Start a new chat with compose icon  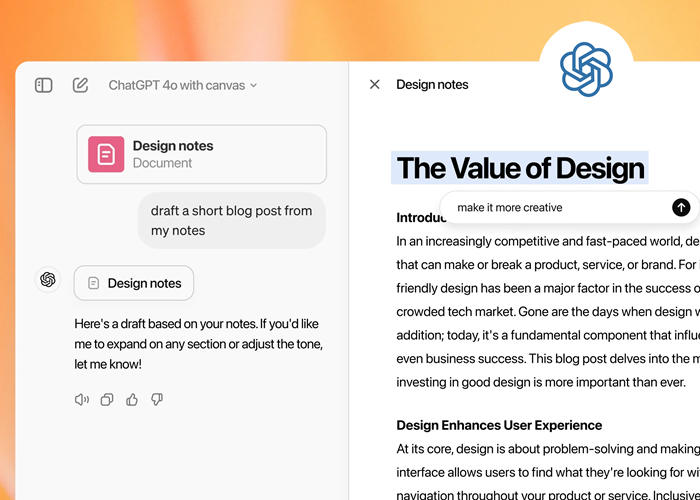[x=80, y=85]
